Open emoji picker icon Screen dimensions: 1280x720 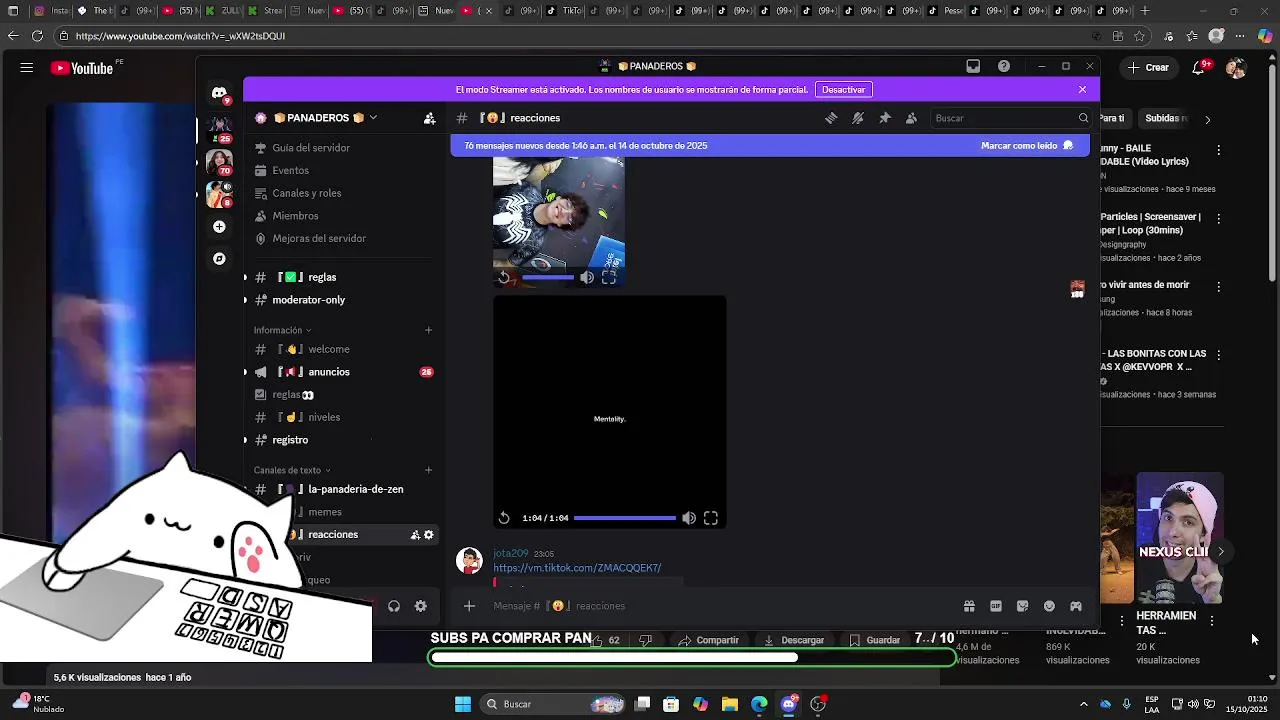[x=1049, y=606]
